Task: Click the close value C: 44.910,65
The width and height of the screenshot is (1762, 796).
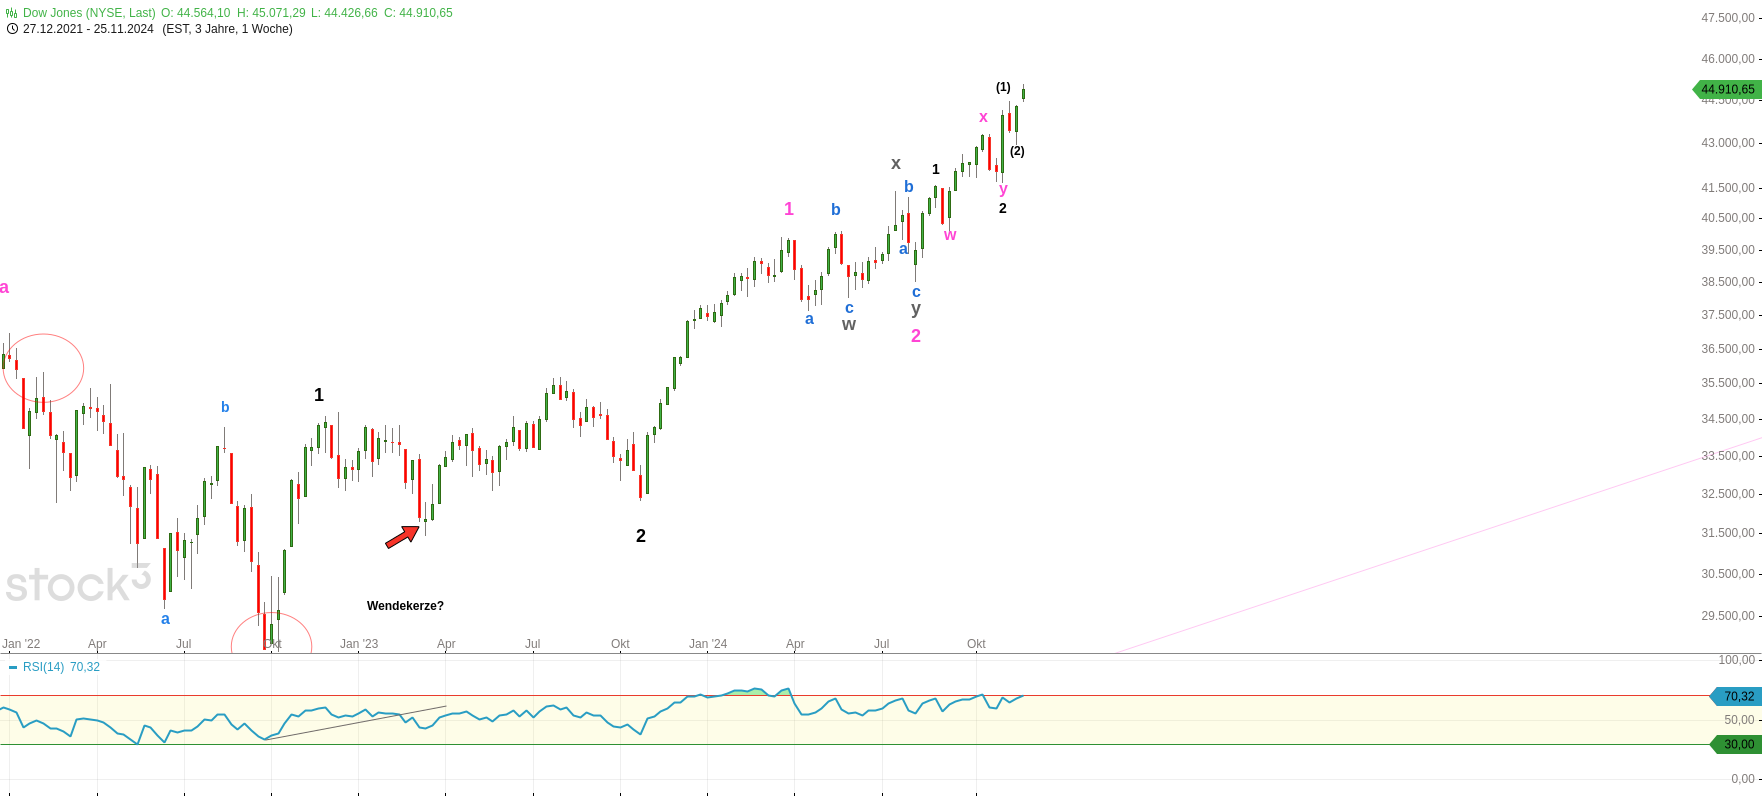Action: pos(418,13)
